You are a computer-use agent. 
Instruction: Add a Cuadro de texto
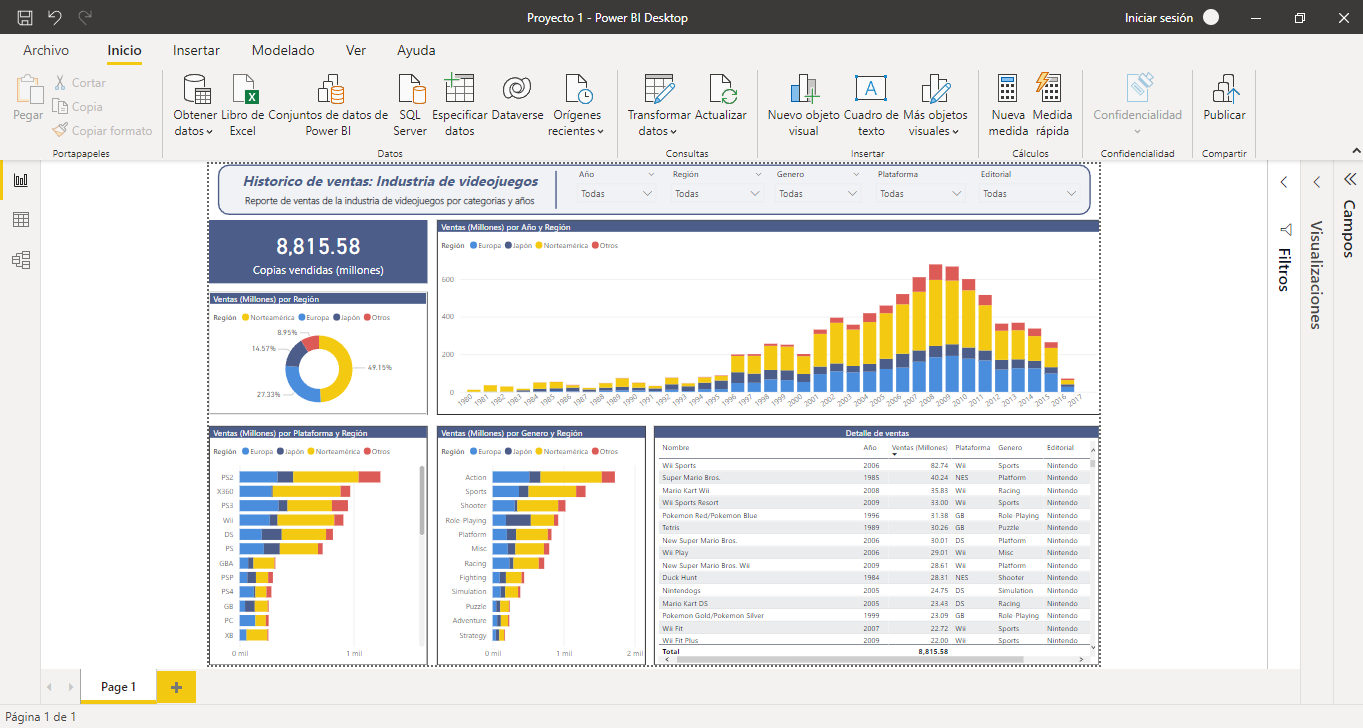[870, 90]
